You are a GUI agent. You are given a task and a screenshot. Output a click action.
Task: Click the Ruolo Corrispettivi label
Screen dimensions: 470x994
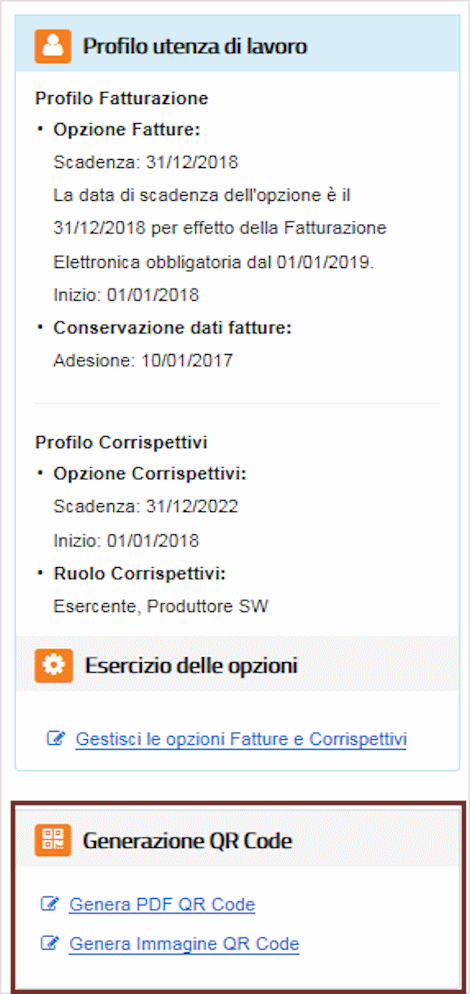140,574
